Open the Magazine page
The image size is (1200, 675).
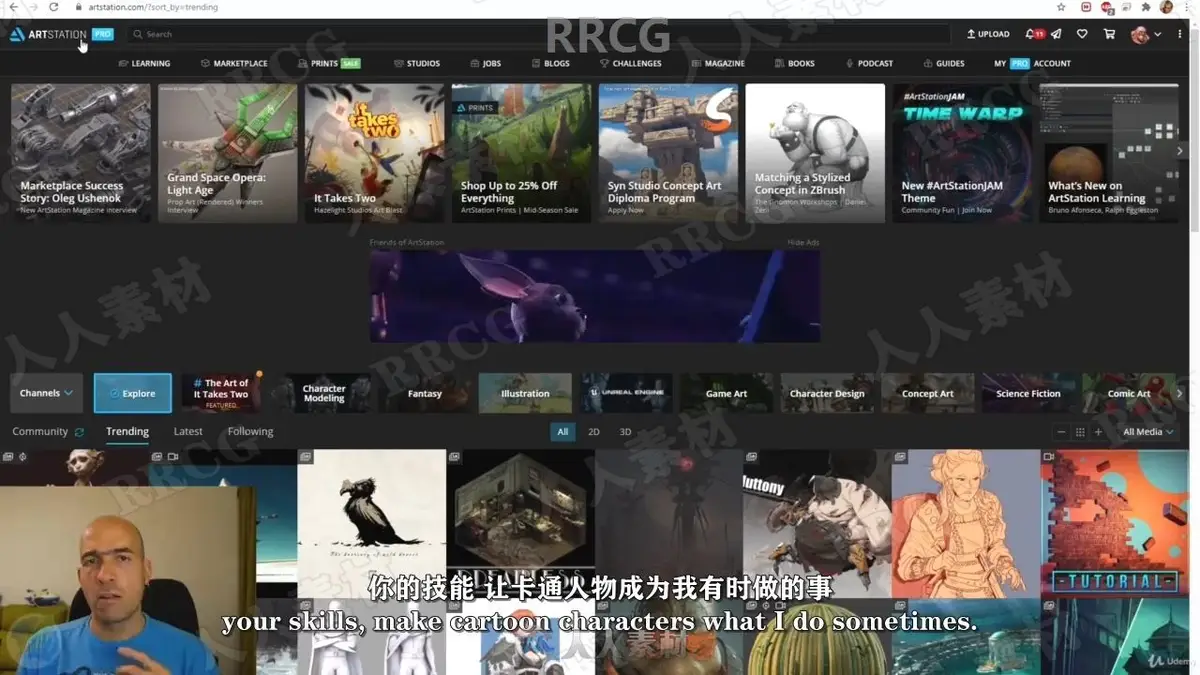pyautogui.click(x=718, y=63)
